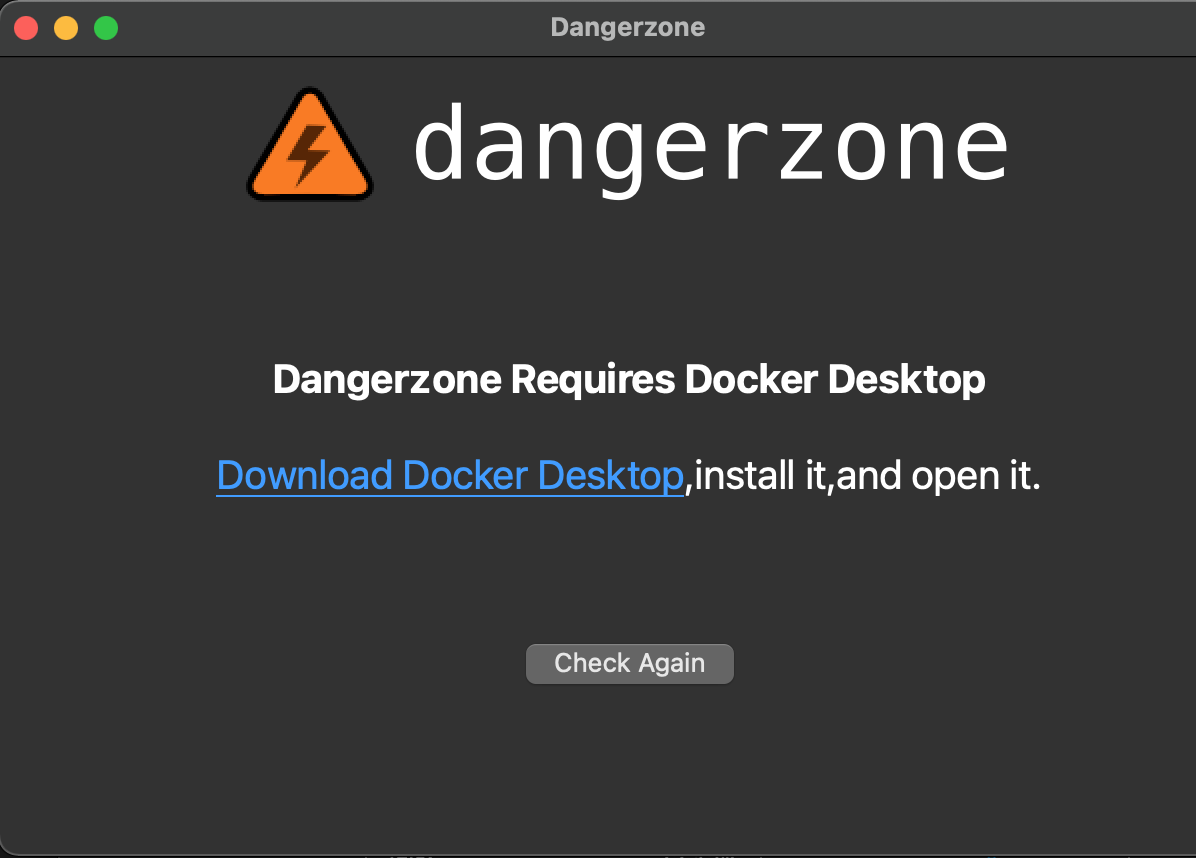Retry Docker detection via Check Again
Viewport: 1196px width, 858px height.
point(629,663)
